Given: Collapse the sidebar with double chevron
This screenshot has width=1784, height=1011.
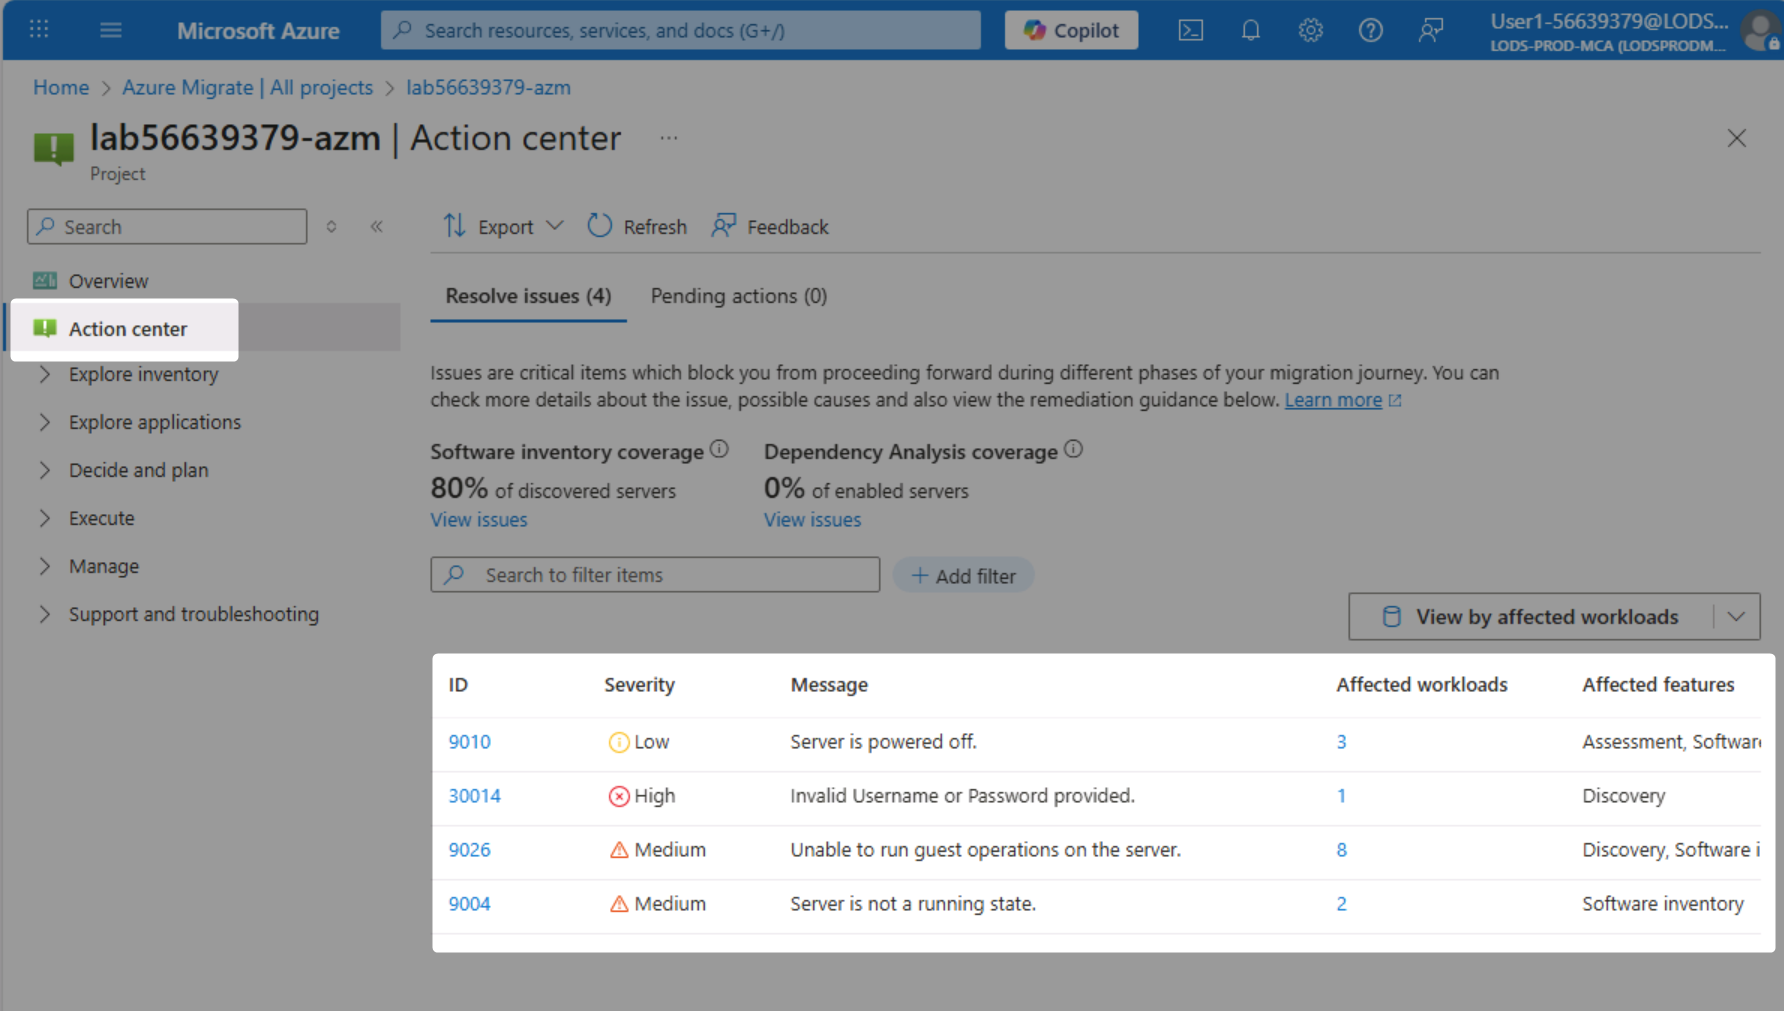Looking at the screenshot, I should coord(377,227).
